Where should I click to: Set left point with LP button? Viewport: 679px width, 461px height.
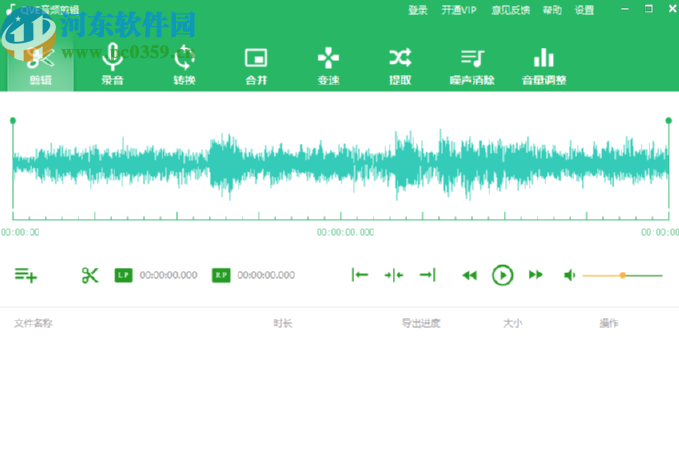tap(123, 275)
